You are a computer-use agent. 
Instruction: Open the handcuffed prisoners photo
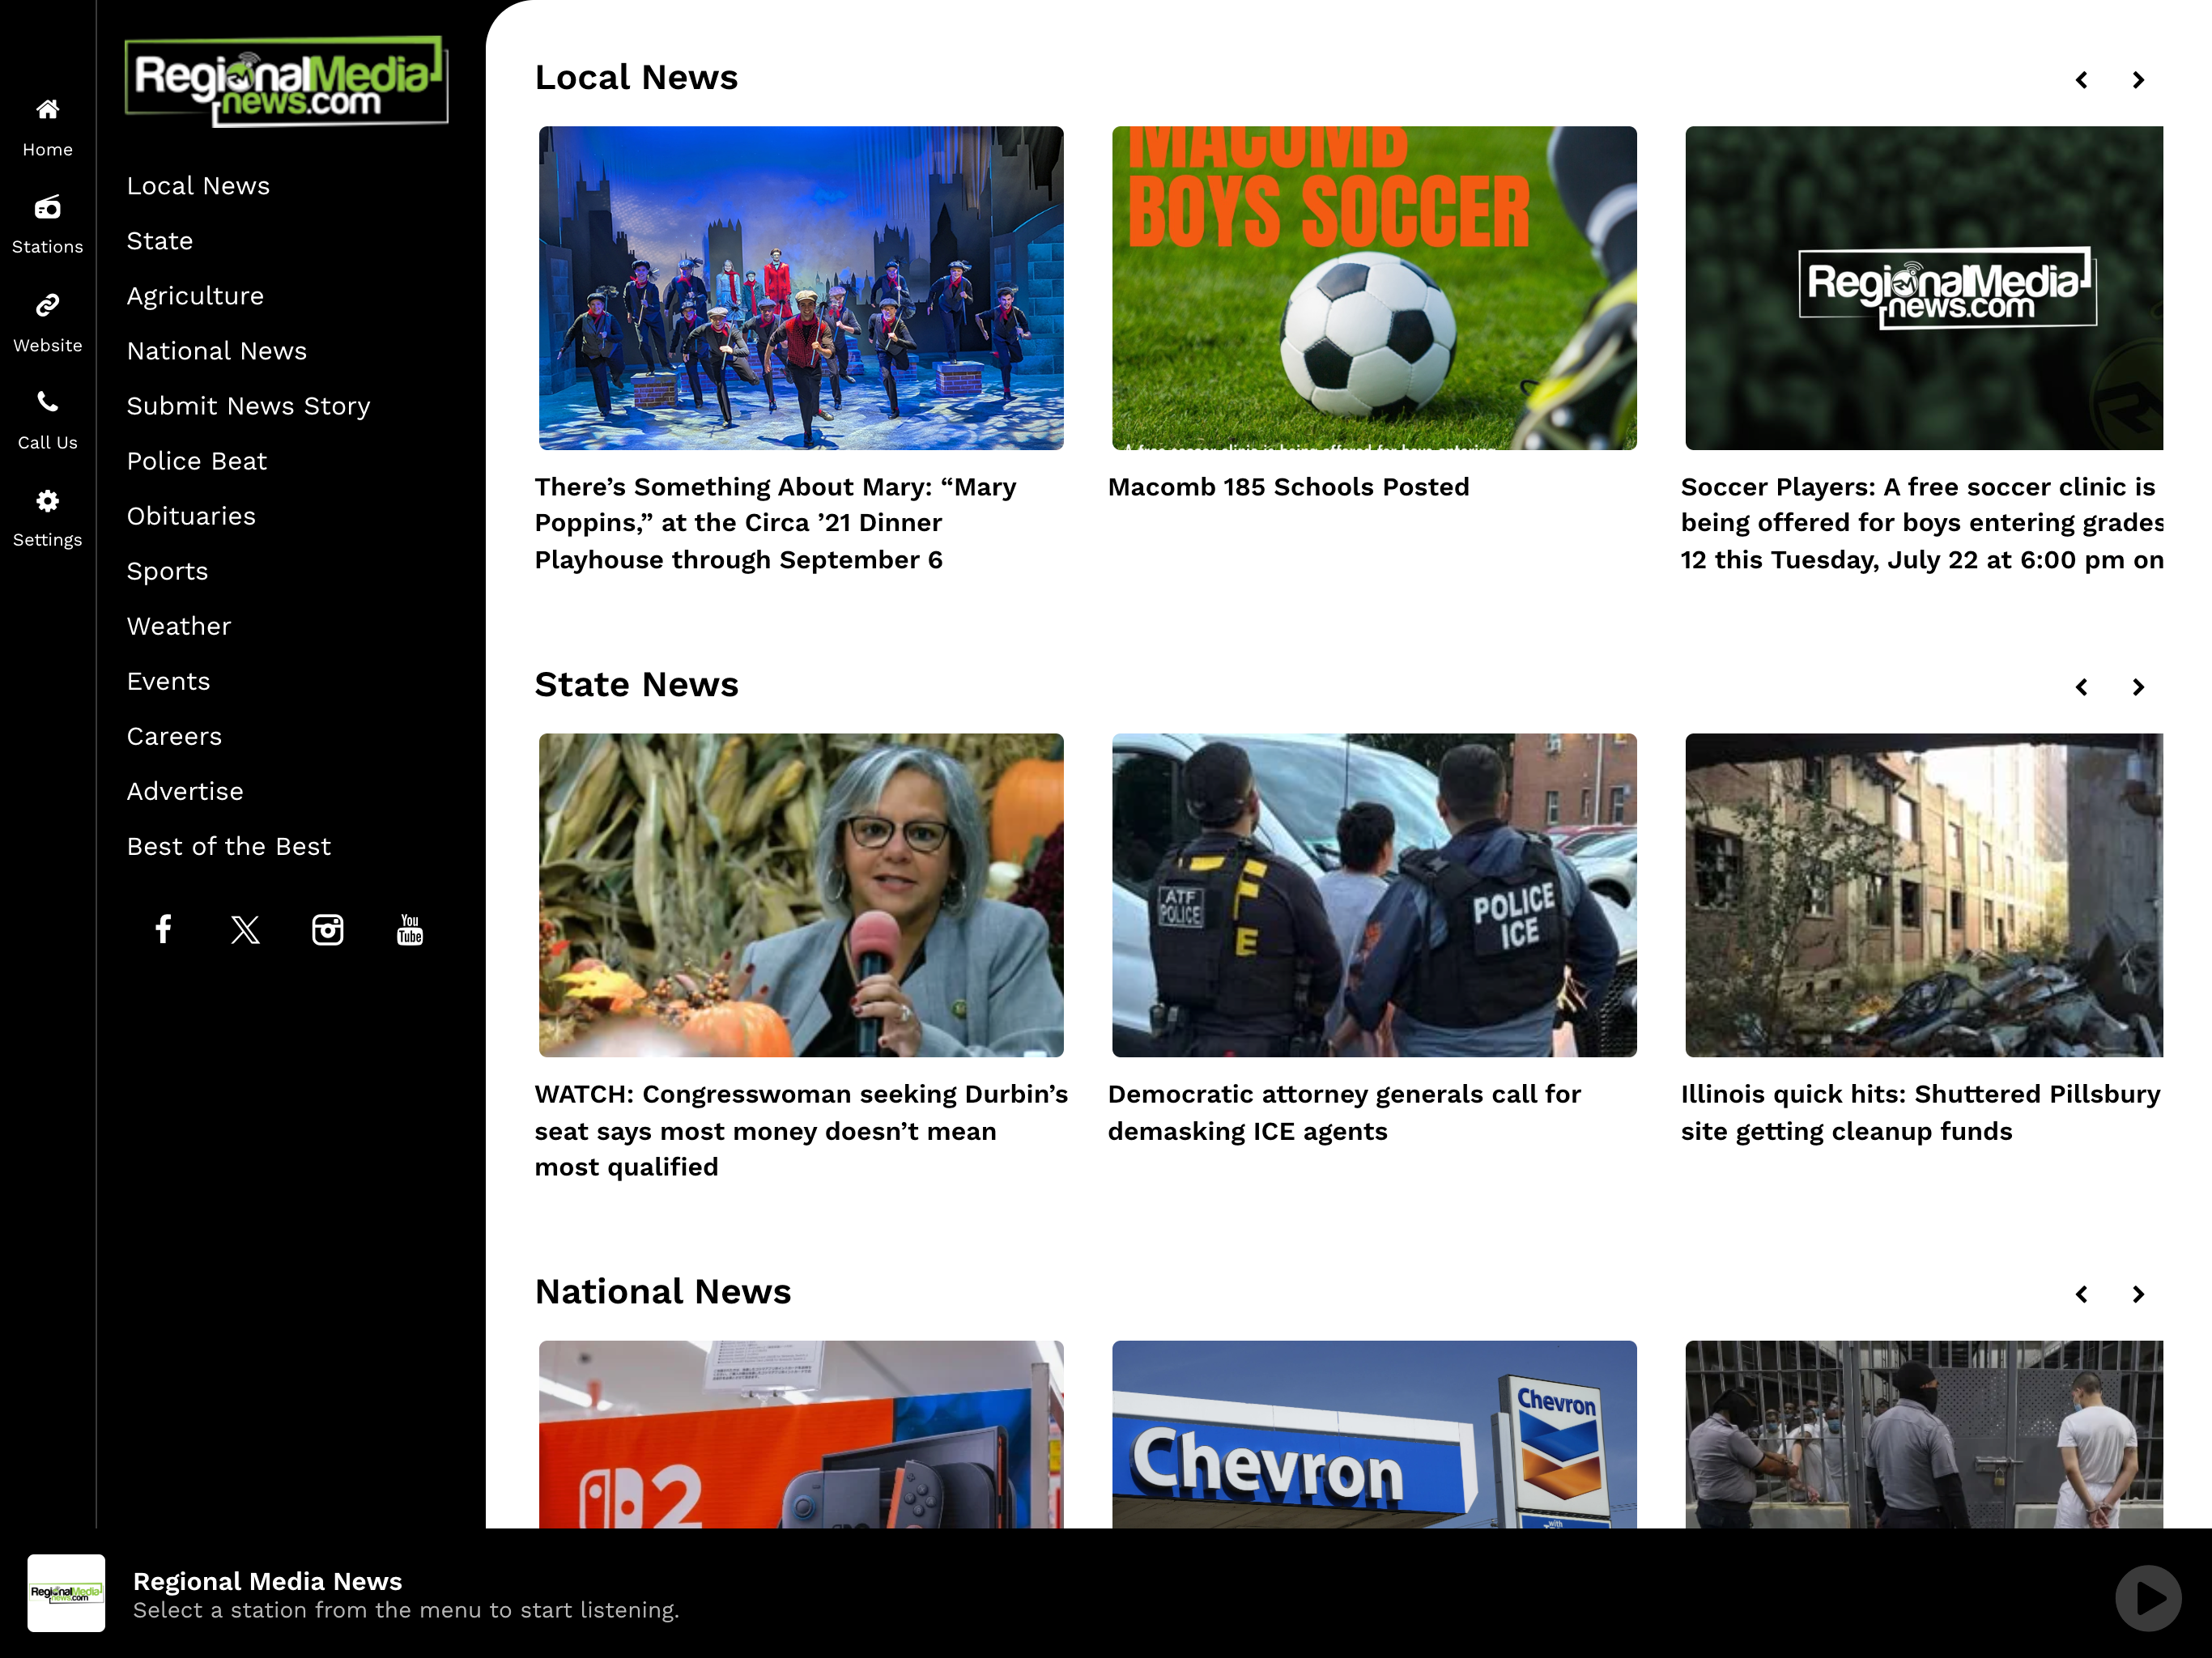(1924, 1434)
